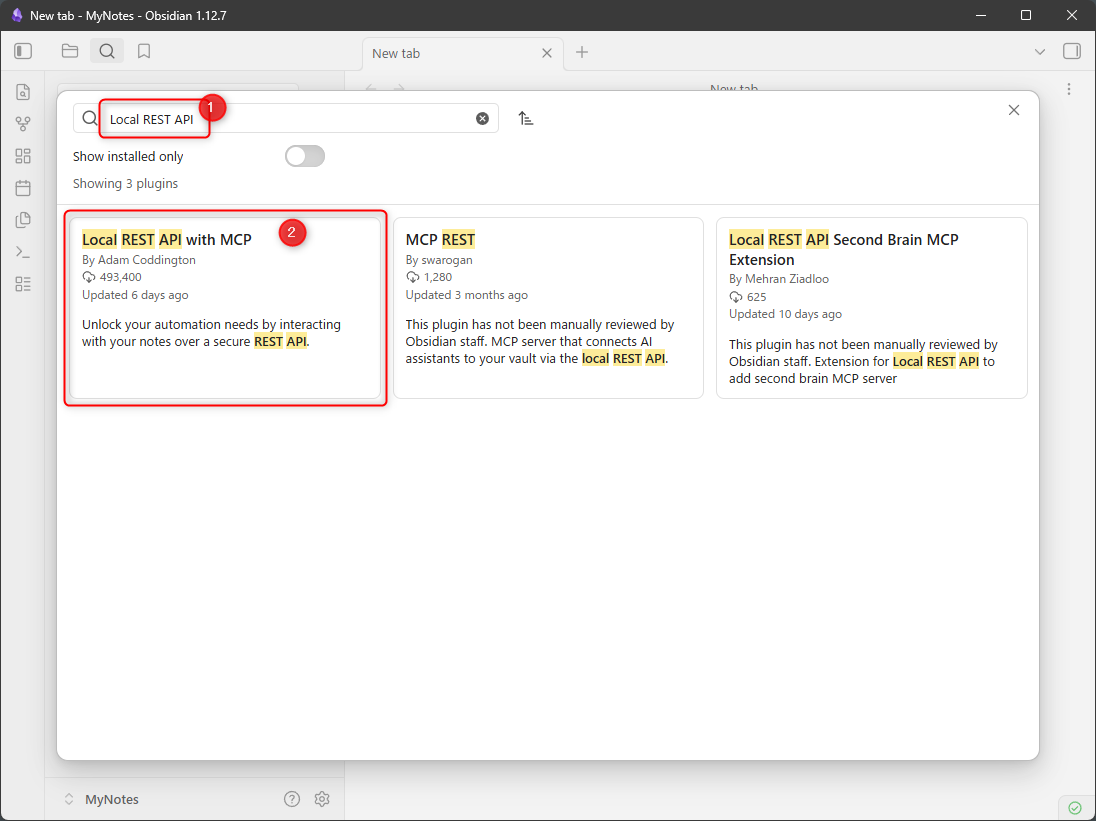The width and height of the screenshot is (1096, 821).
Task: Open command palette ribbon icon
Action: click(x=23, y=252)
